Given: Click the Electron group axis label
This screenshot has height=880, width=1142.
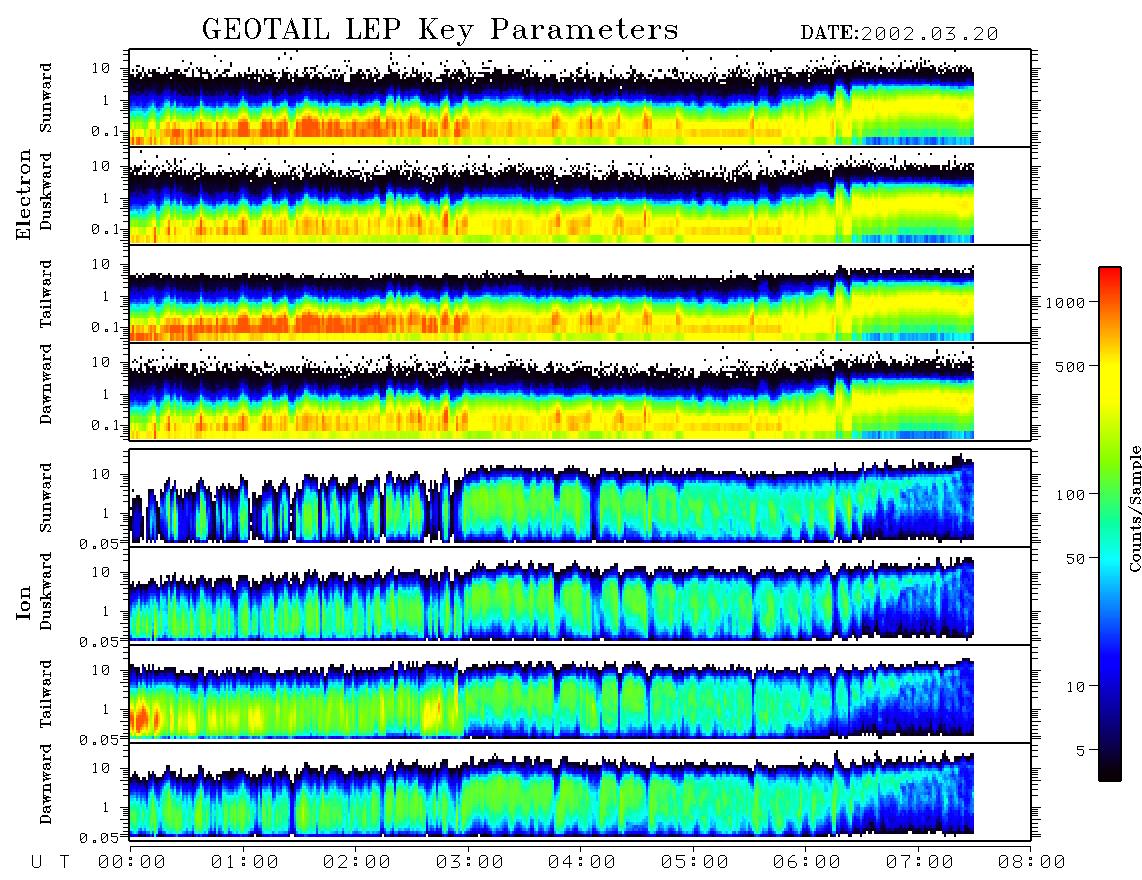Looking at the screenshot, I should click(24, 194).
